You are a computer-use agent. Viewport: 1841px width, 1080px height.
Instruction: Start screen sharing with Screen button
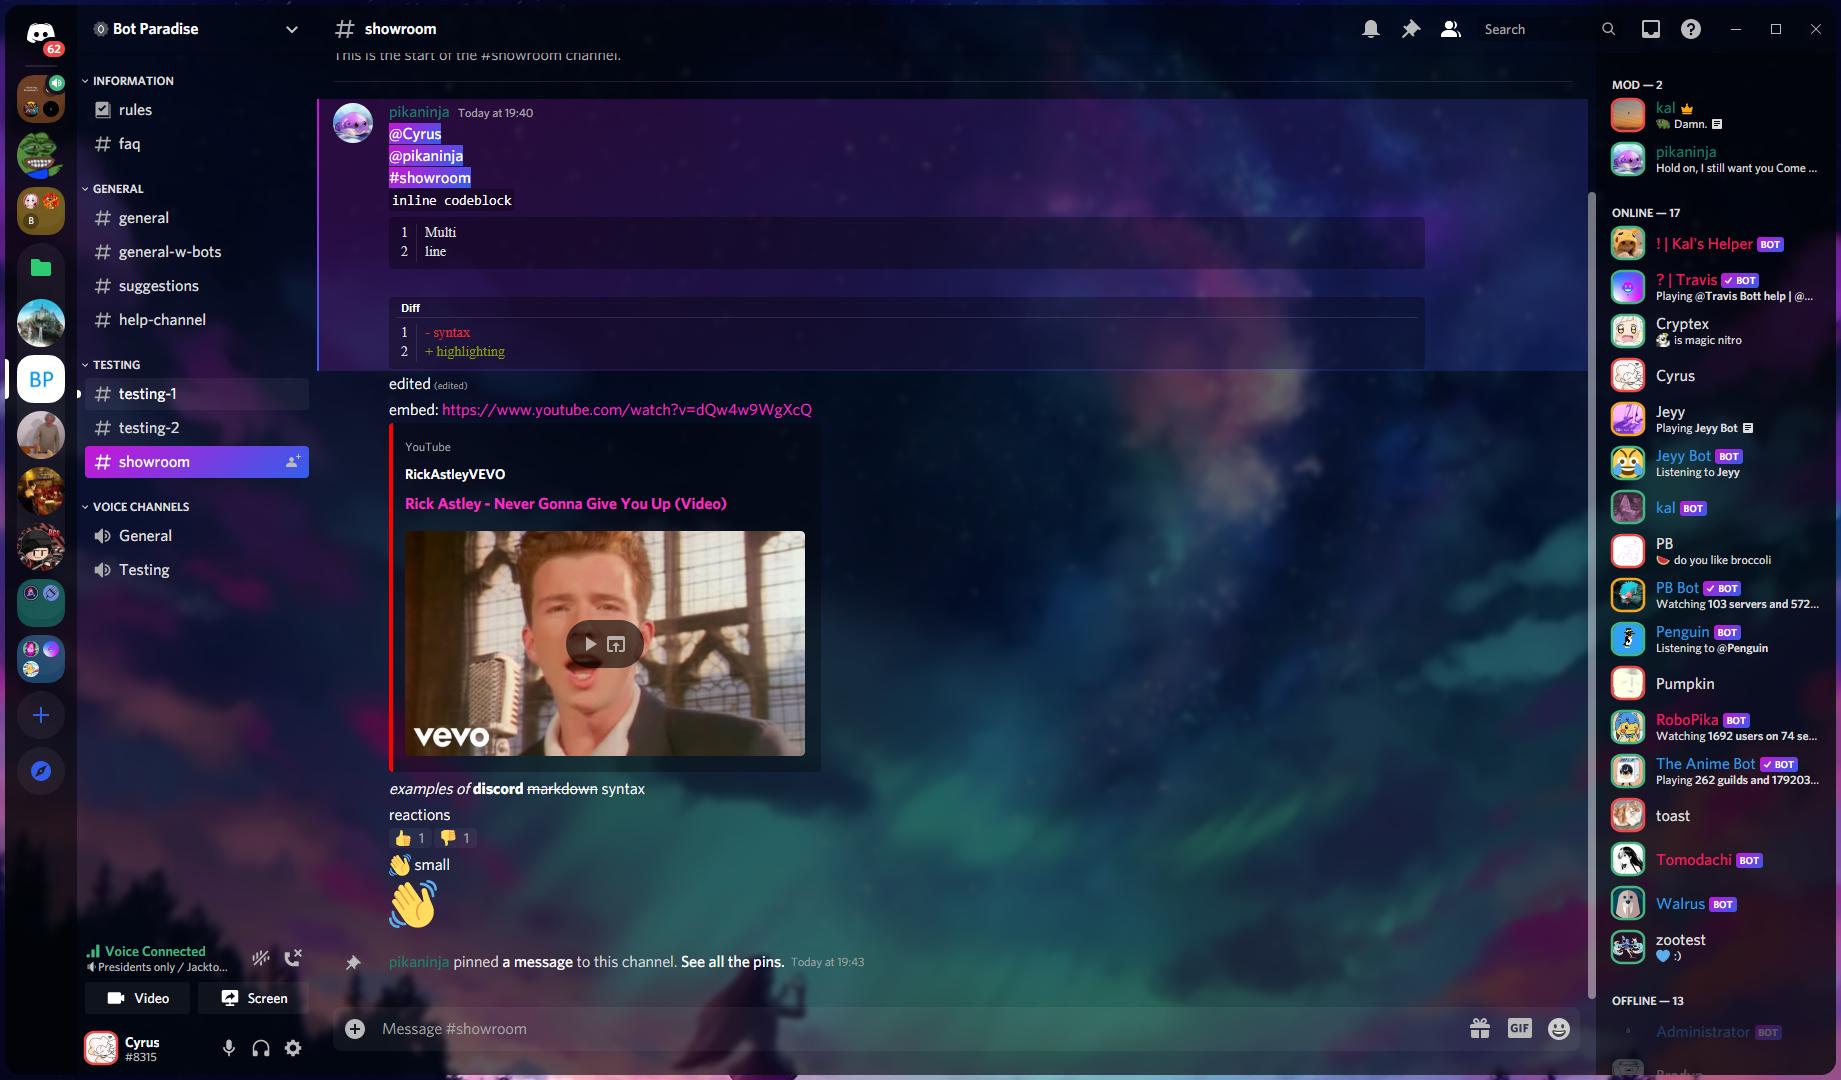(x=253, y=997)
